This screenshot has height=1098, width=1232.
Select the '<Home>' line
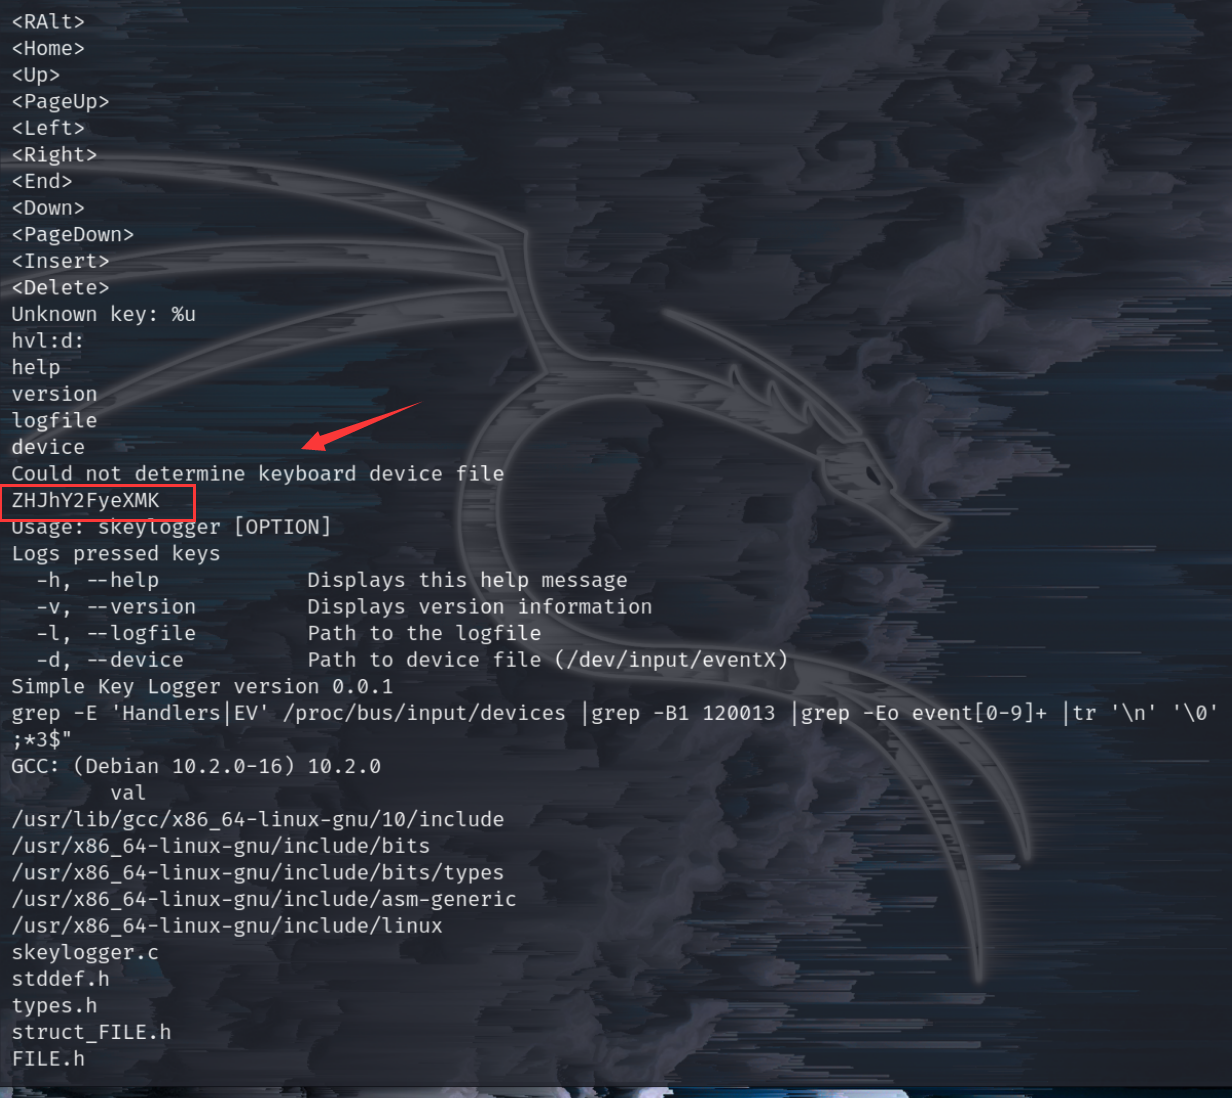click(48, 48)
